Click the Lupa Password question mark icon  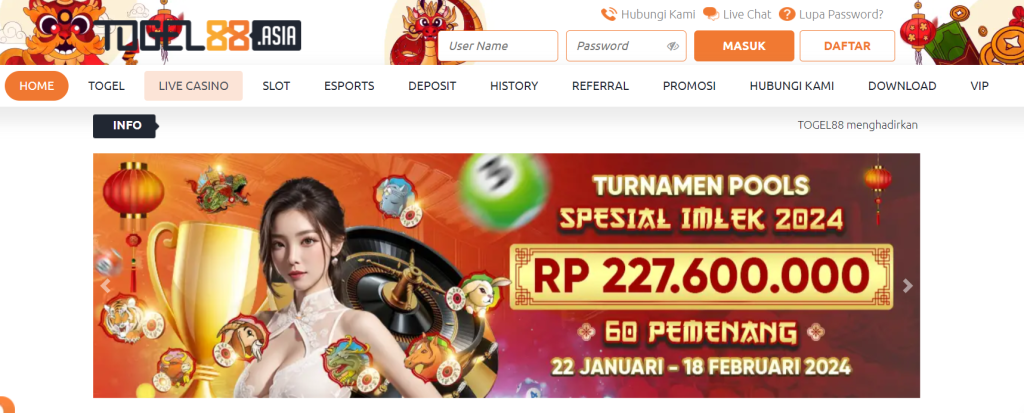(787, 14)
